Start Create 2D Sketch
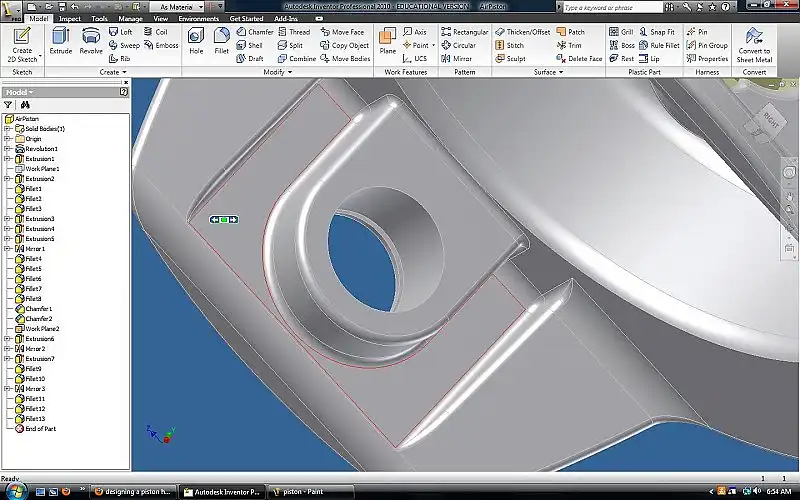The height and width of the screenshot is (500, 800). 21,43
